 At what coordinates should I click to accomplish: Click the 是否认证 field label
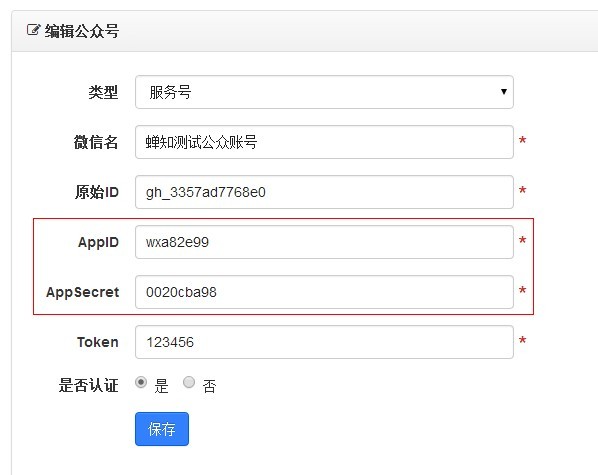tap(88, 385)
